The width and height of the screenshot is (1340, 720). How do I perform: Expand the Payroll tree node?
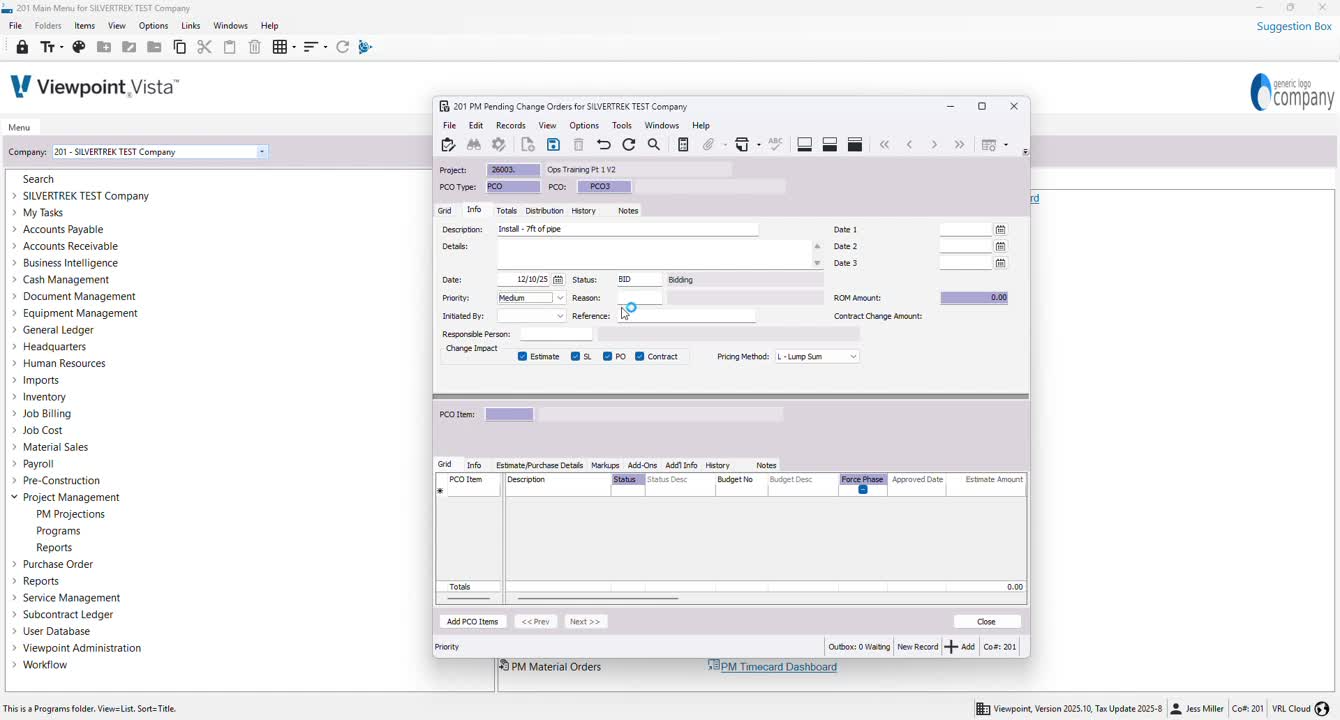point(14,464)
